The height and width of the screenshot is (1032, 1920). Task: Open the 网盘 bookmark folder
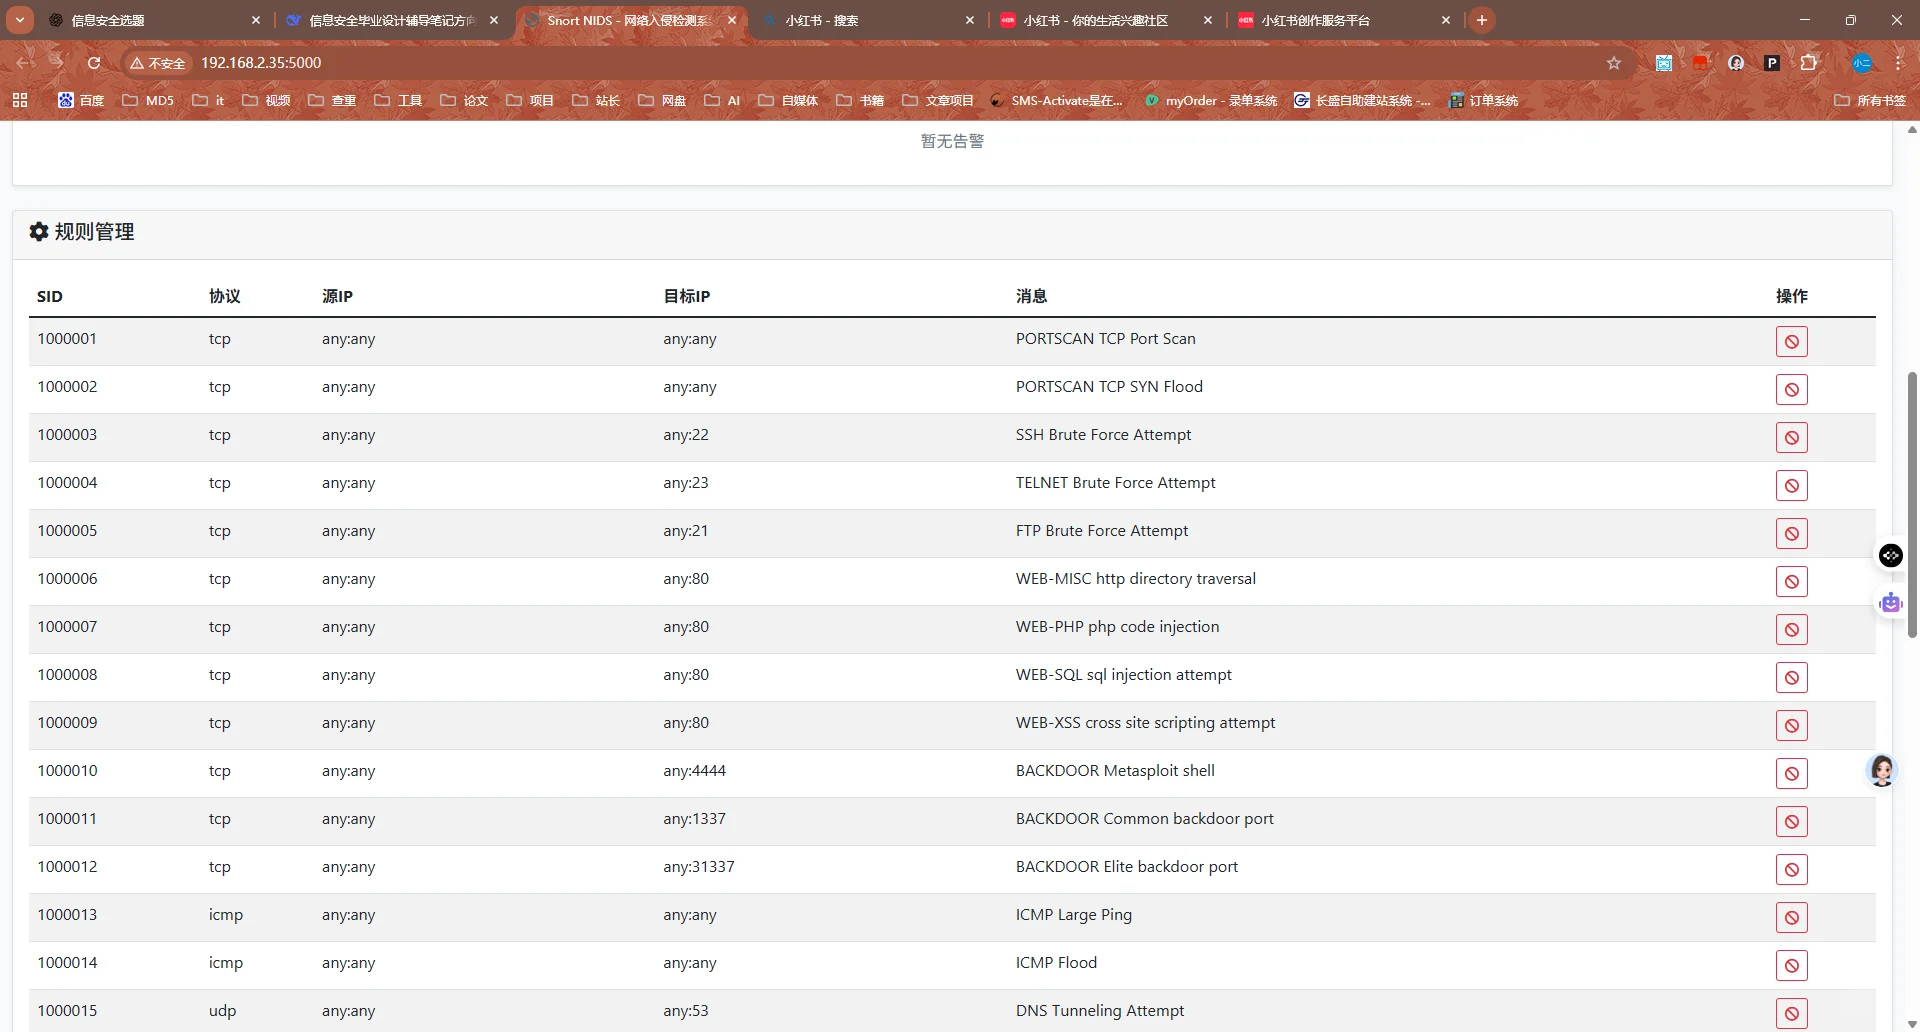click(662, 100)
